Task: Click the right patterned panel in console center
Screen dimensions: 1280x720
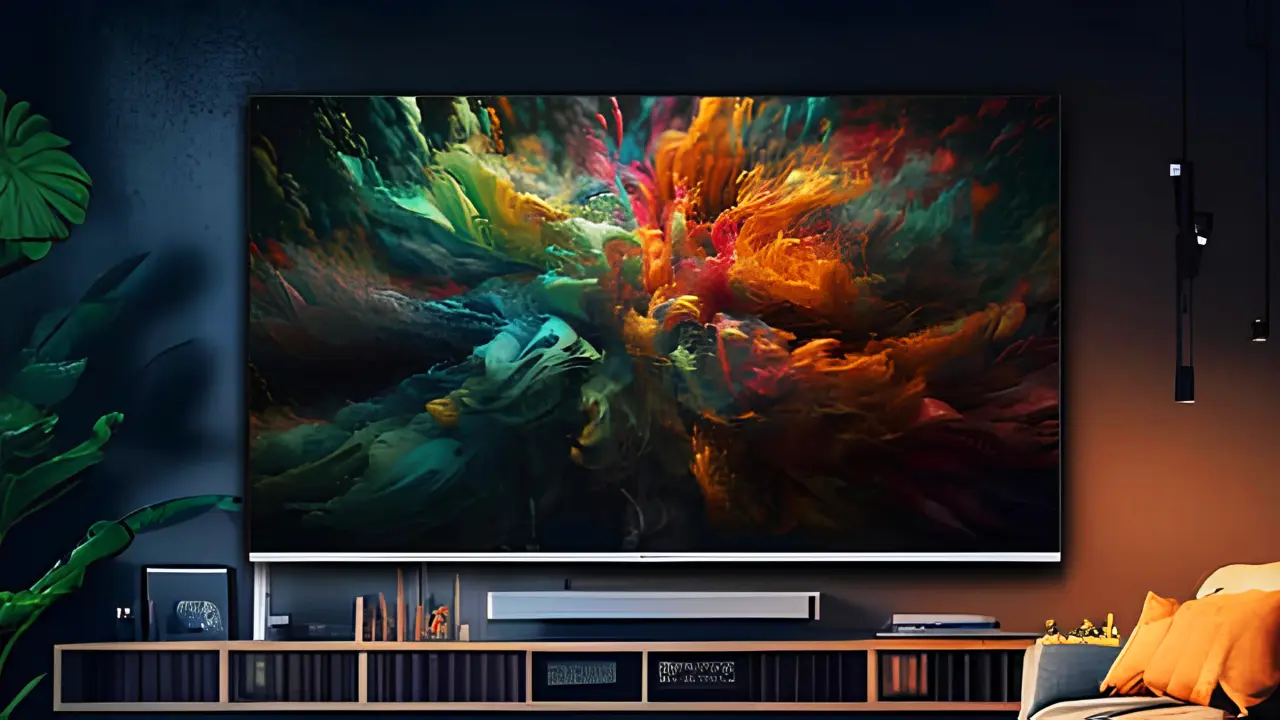Action: [697, 673]
